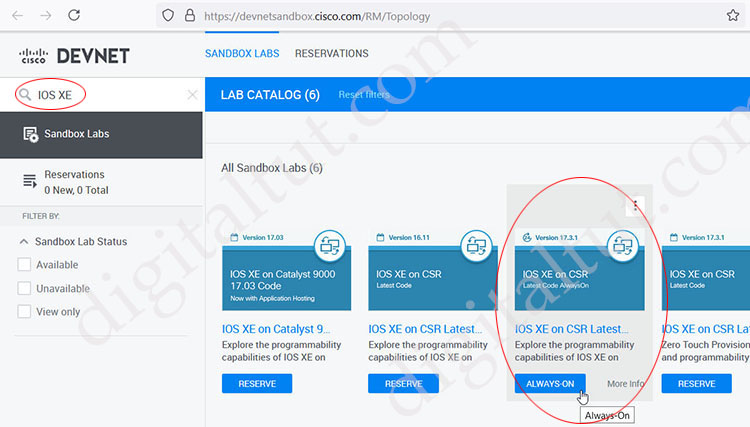Viewport: 750px width, 427px height.
Task: Click the magnifier search icon
Action: tap(25, 94)
